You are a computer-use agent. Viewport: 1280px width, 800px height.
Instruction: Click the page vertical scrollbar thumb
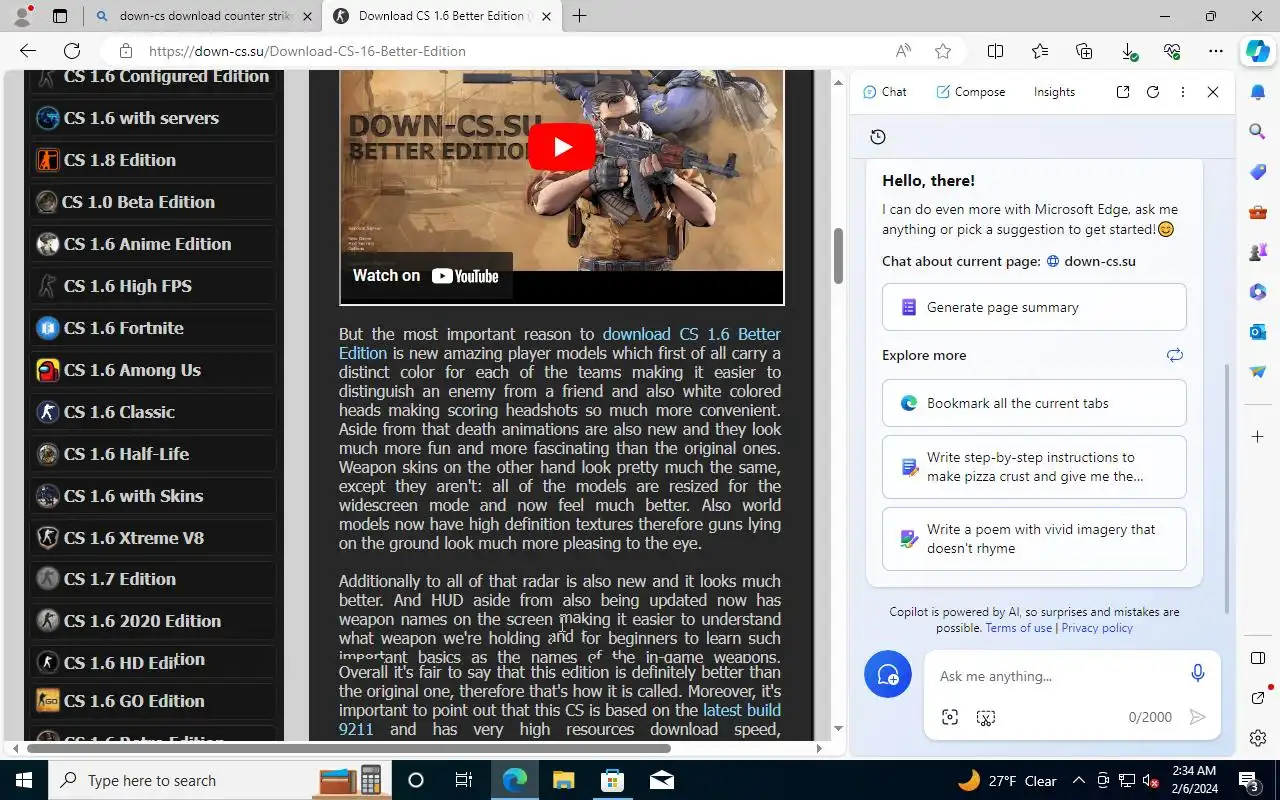(x=838, y=257)
